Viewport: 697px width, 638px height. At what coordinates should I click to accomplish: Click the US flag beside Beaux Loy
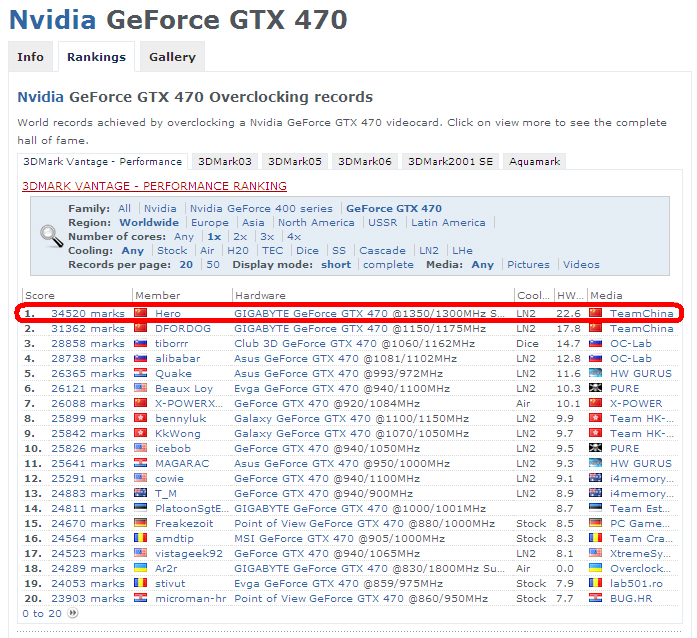click(x=140, y=388)
